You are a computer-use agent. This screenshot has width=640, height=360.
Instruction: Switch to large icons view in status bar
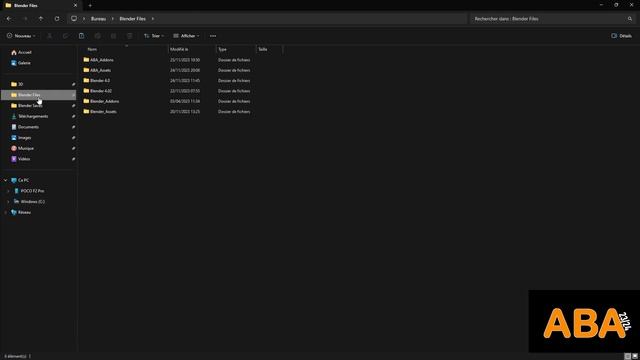pos(635,356)
